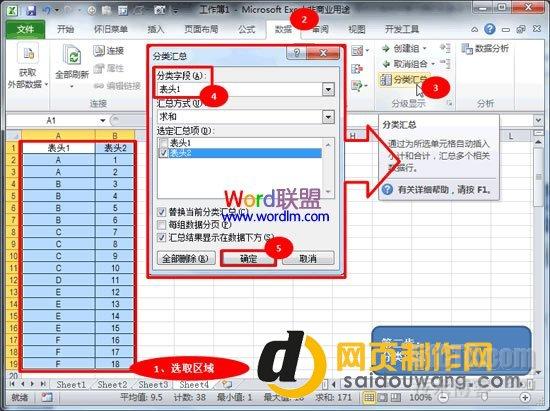Select the Sheet1 tab

(x=71, y=385)
